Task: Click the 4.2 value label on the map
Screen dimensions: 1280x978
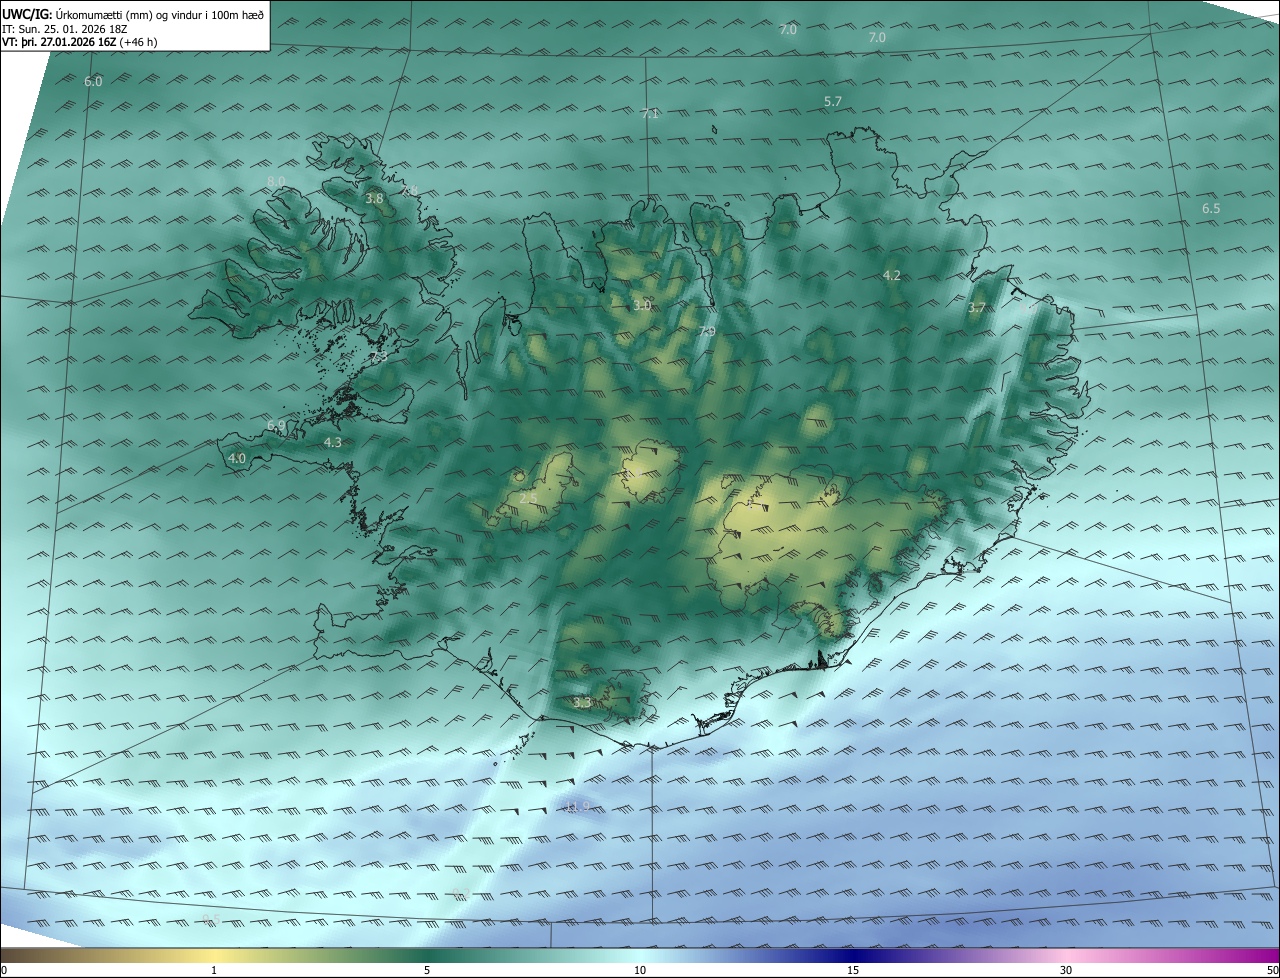Action: 892,276
